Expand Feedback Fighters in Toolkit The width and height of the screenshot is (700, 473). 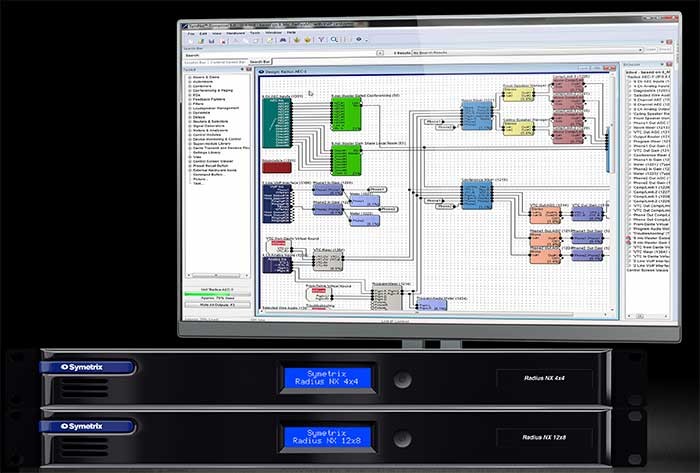[189, 99]
